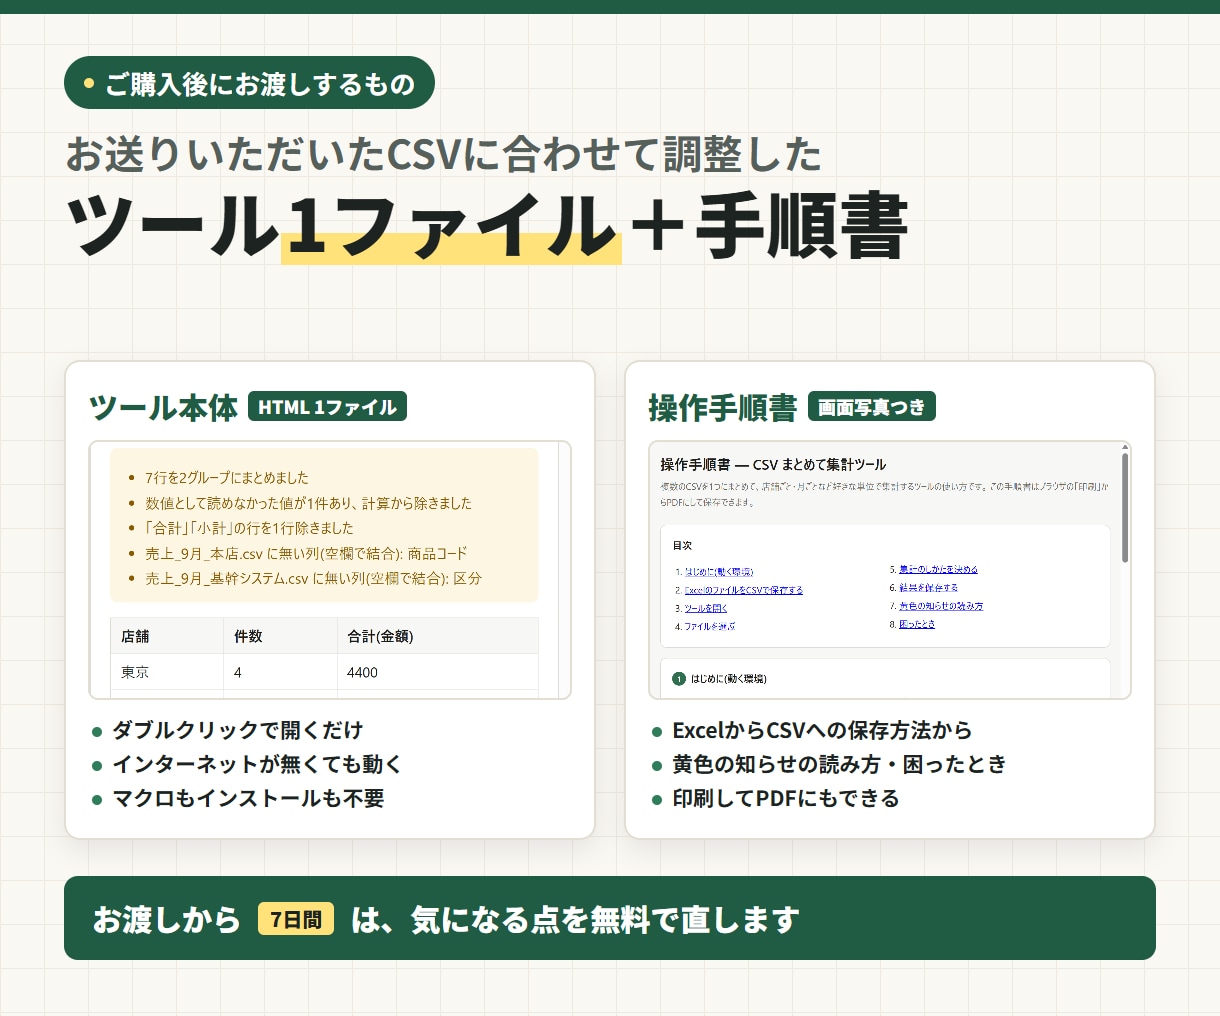Click the インターネットが無くても動く bullet
Image resolution: width=1220 pixels, height=1016 pixels.
click(257, 764)
